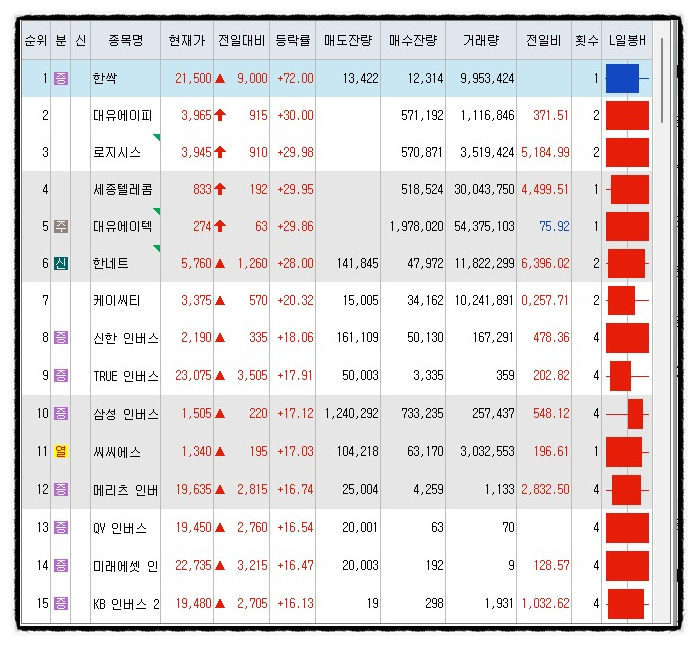This screenshot has width=698, height=646.
Task: Click the upper-limit arrow in 세종텔레콤 row
Action: [220, 189]
